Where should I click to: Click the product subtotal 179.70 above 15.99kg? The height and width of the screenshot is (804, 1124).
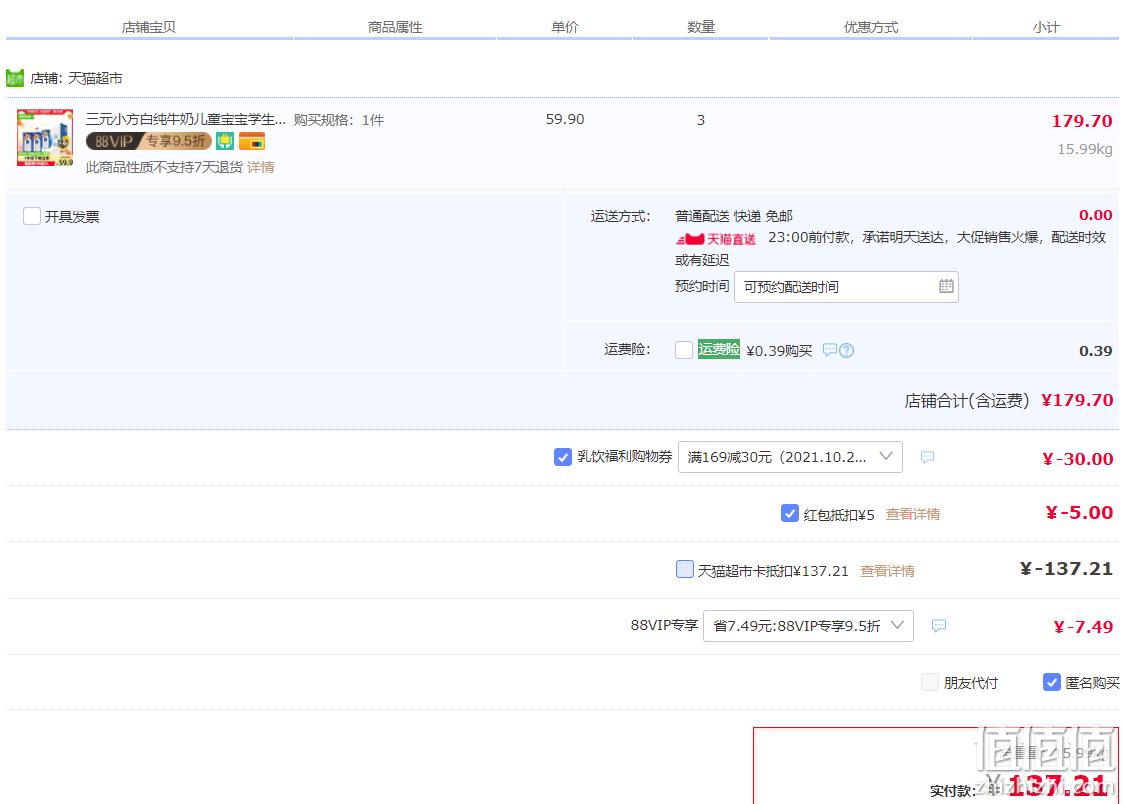(1082, 121)
